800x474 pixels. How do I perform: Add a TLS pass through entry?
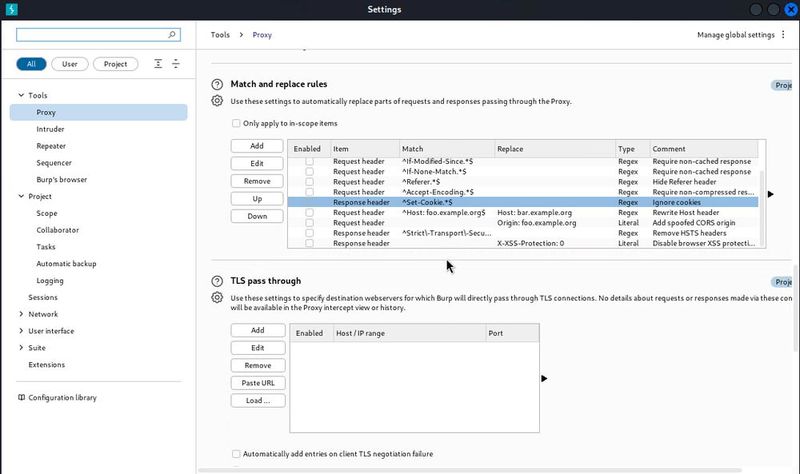pyautogui.click(x=258, y=330)
